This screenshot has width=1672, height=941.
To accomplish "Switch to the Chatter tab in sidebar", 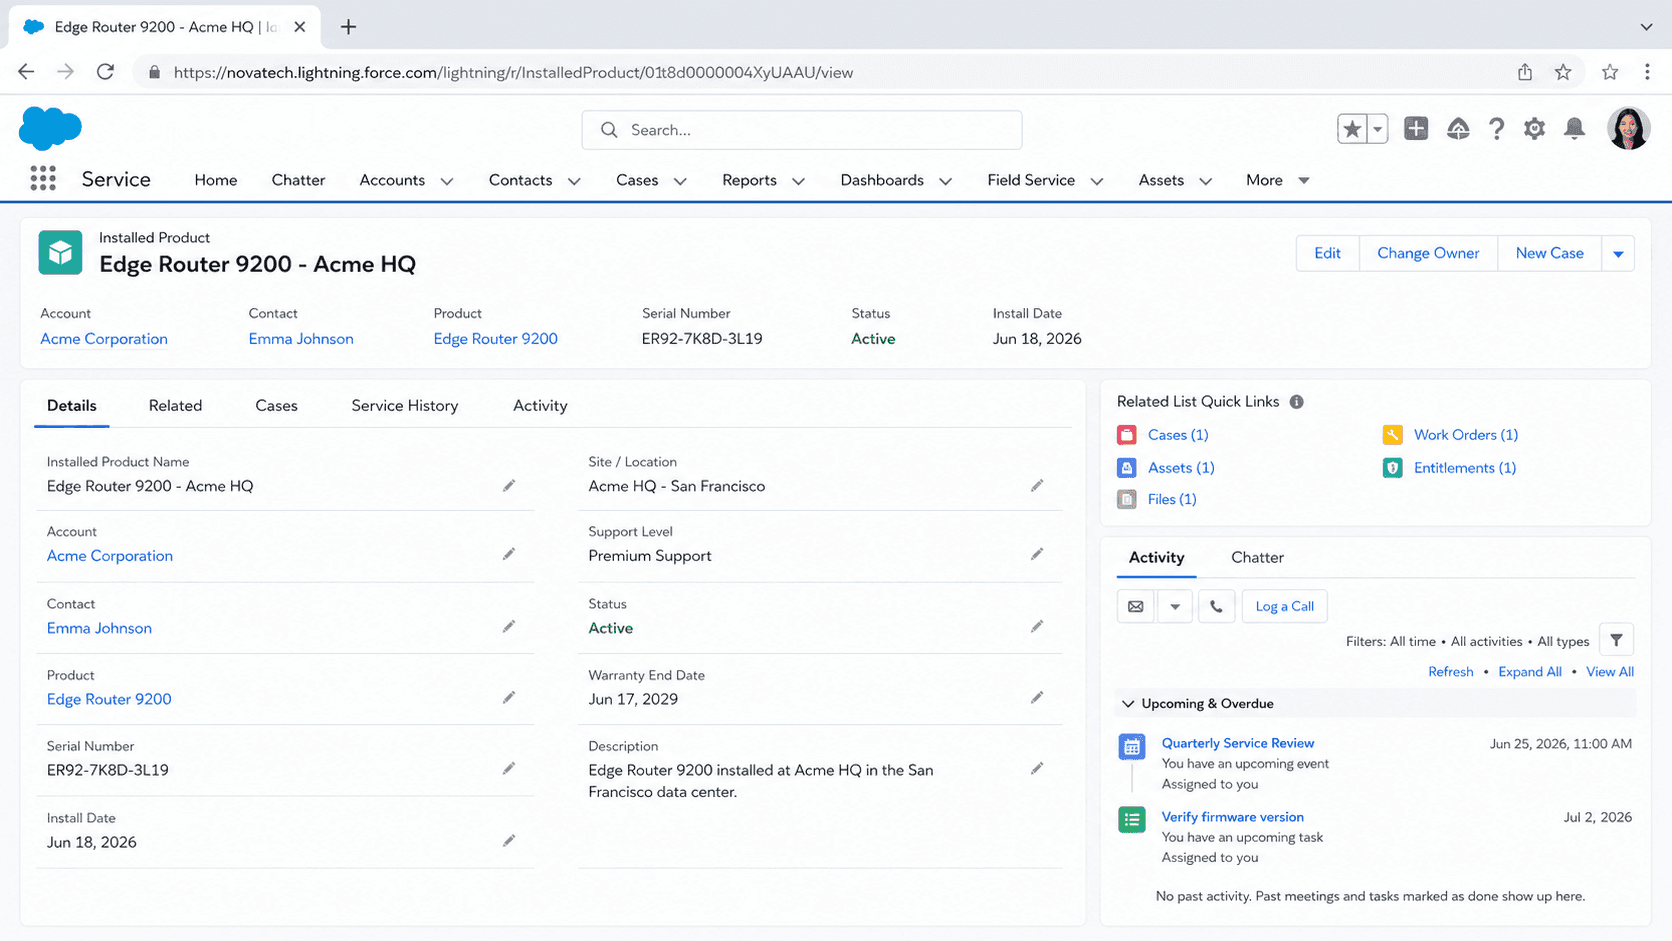I will [x=1257, y=557].
